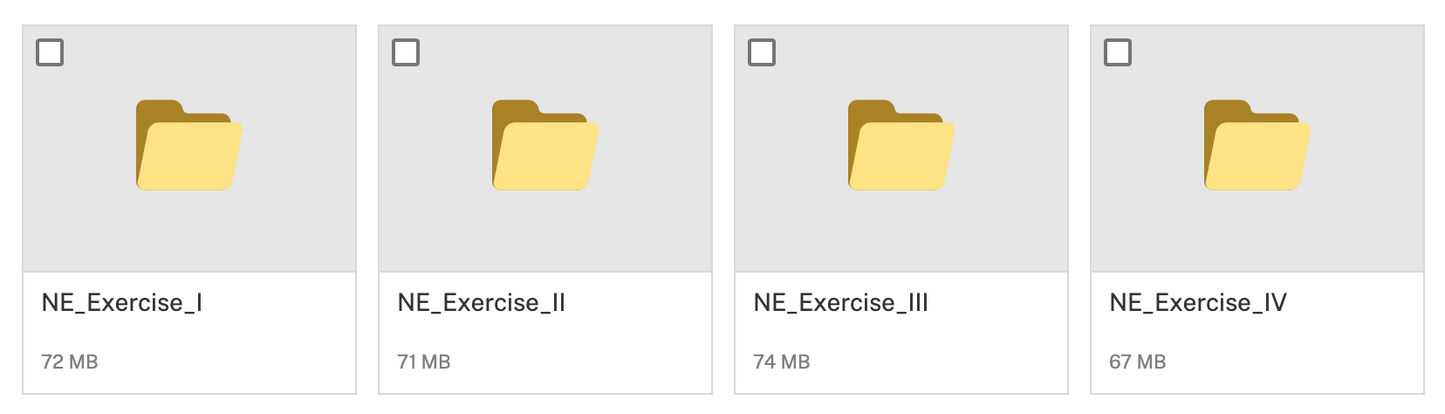
Task: Check the box for NE_Exercise_III
Action: coord(762,52)
